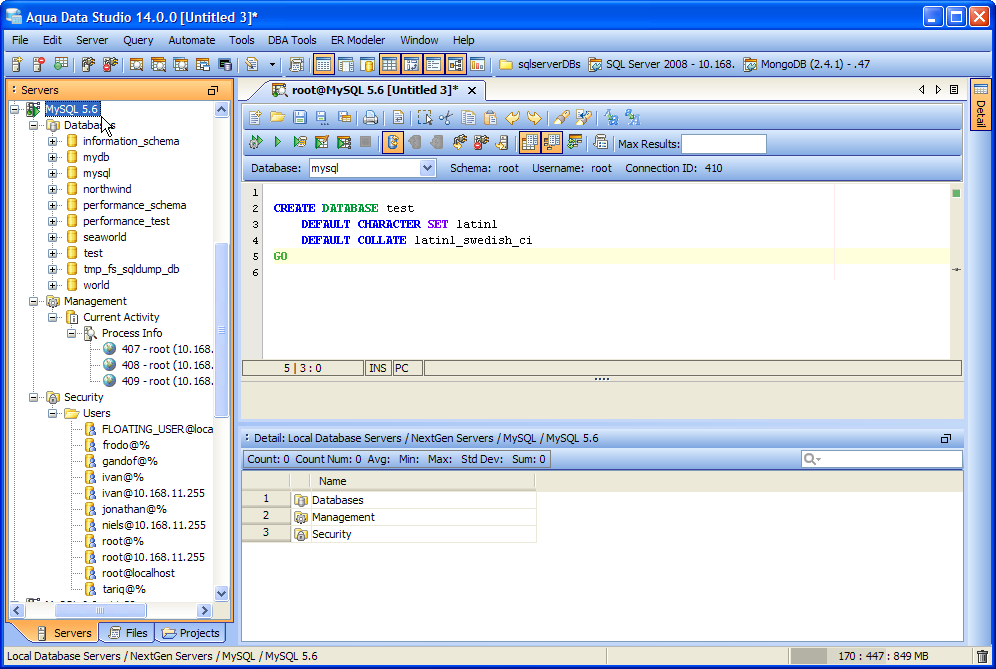This screenshot has width=996, height=669.
Task: Open the DBA Tools menu
Action: (292, 40)
